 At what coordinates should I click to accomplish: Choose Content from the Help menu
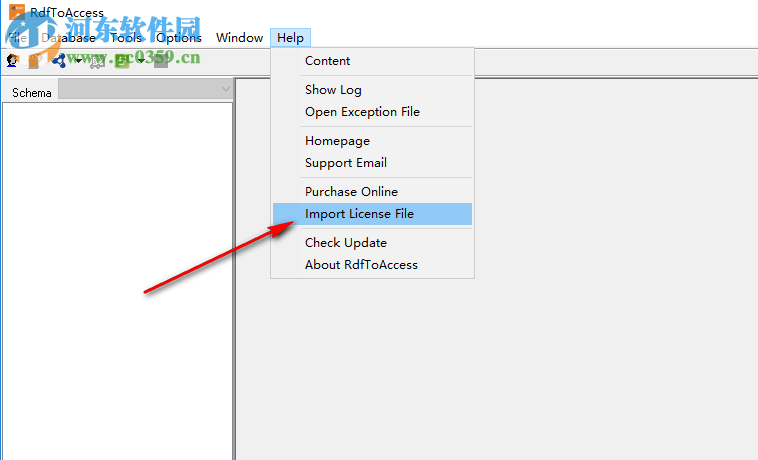pos(372,61)
